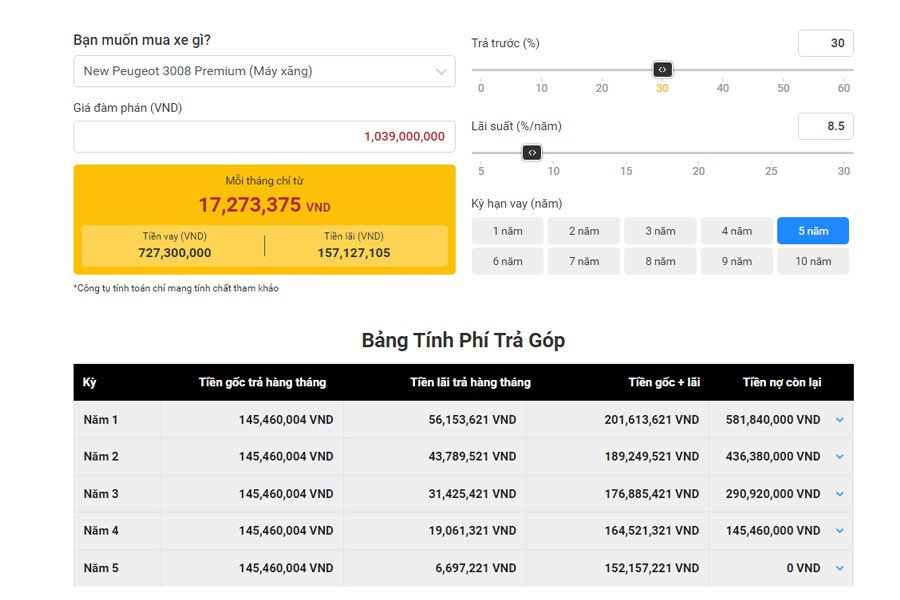The width and height of the screenshot is (900, 600).
Task: Expand the Năm 1 row chevron
Action: coord(839,420)
